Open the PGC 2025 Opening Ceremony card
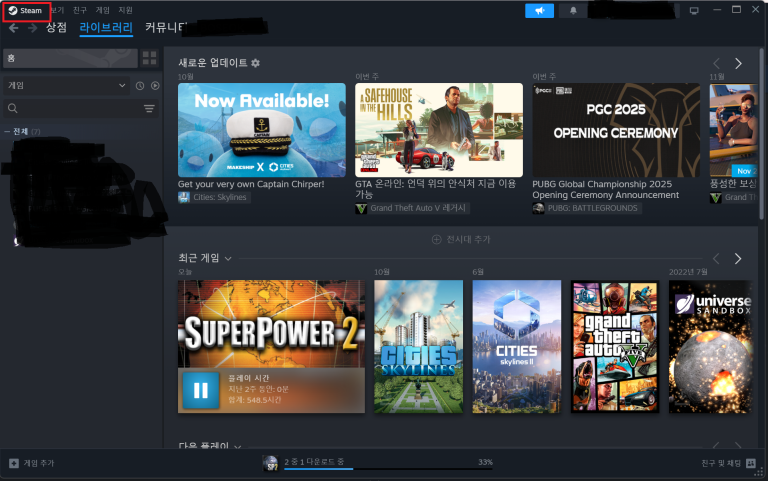 (616, 130)
